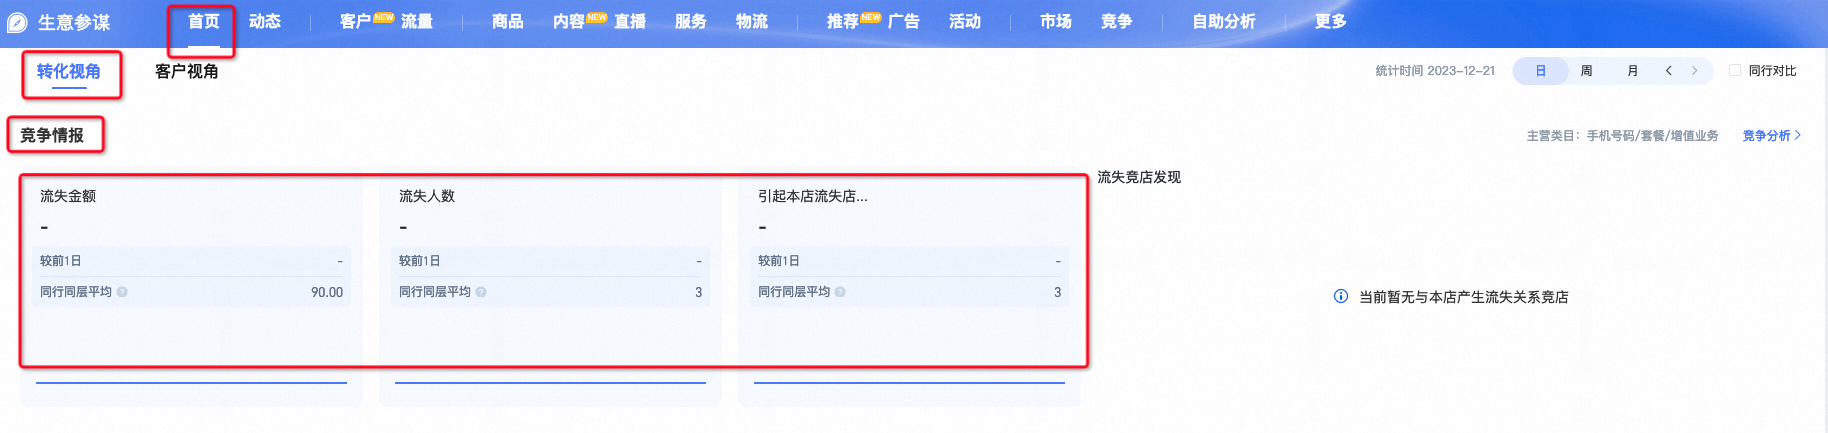Open the 活动 menu

tap(965, 22)
